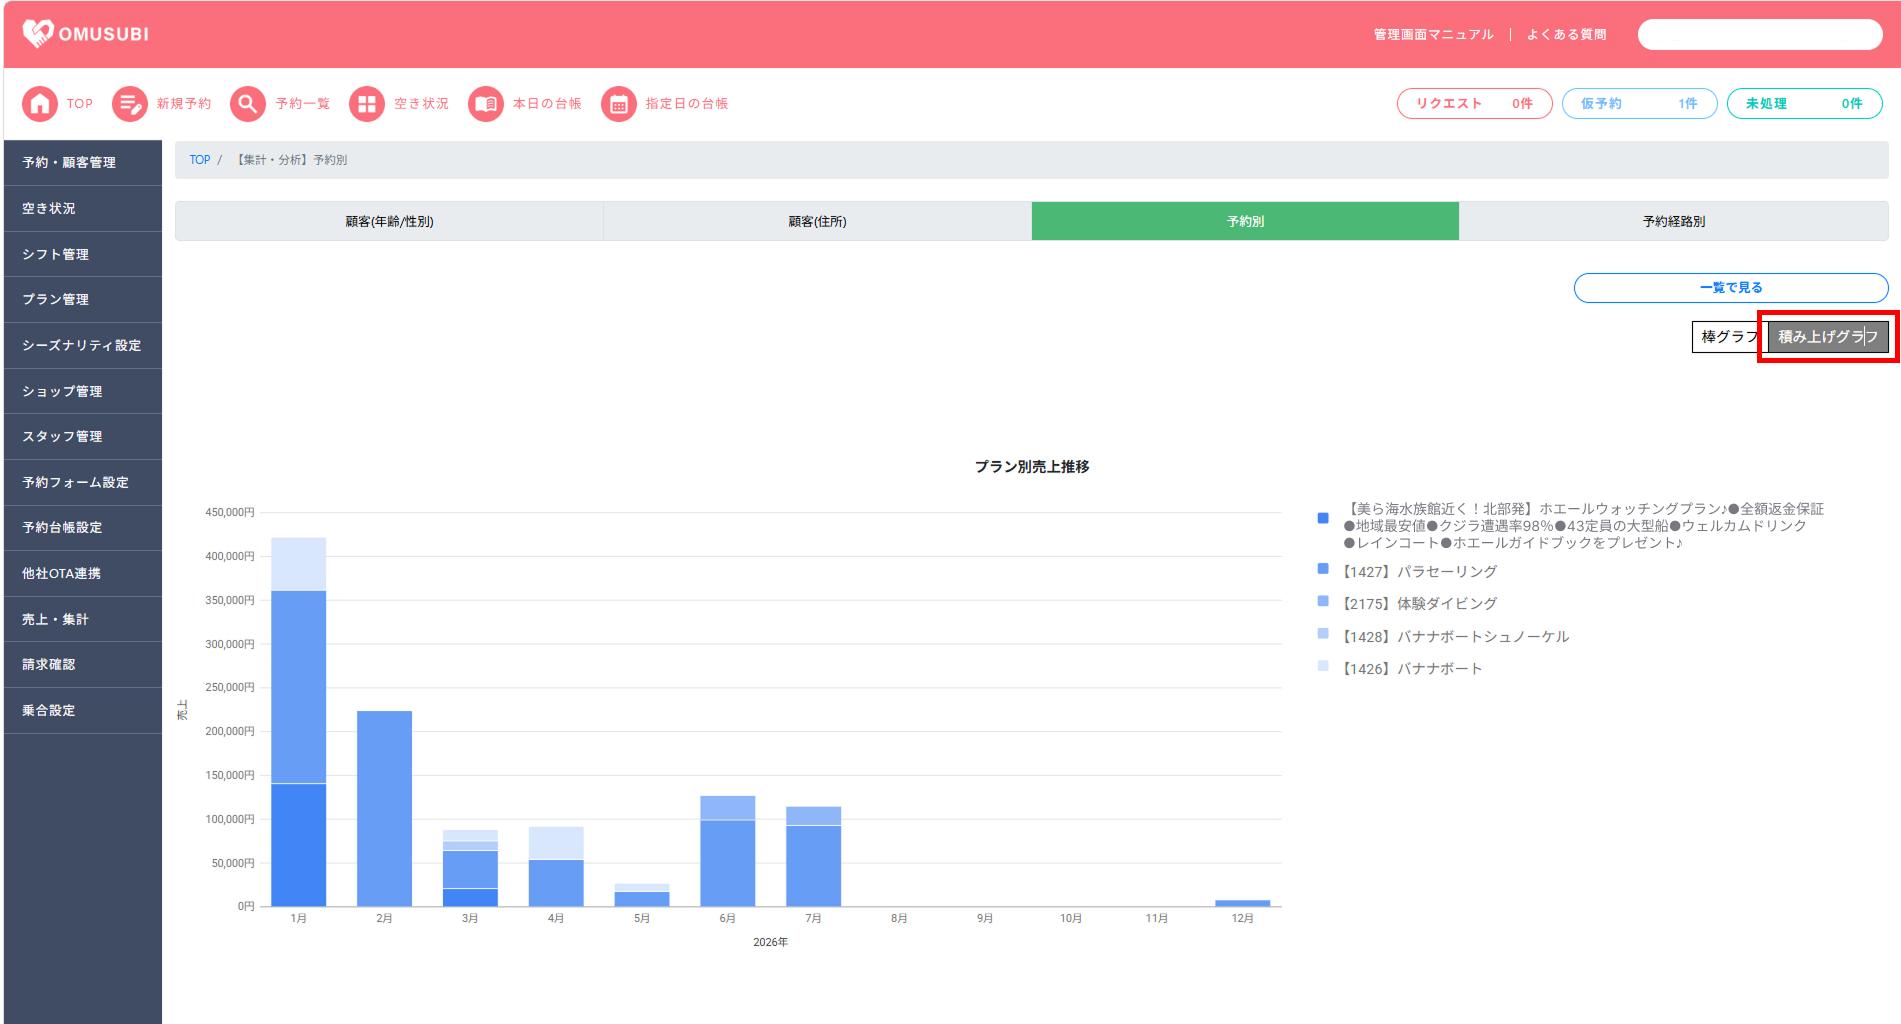Click the header search input field
The height and width of the screenshot is (1024, 1901).
(x=1760, y=34)
